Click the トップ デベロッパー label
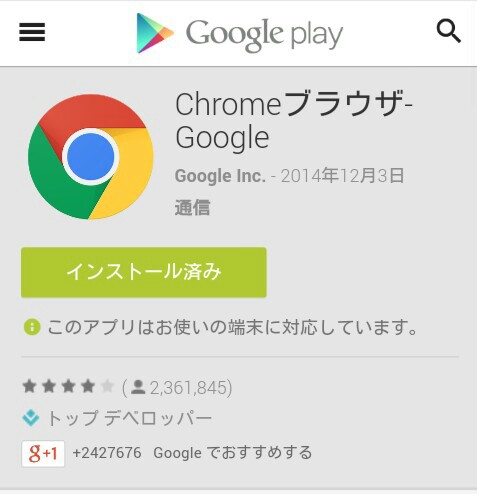Viewport: 477px width, 494px height. coord(130,418)
